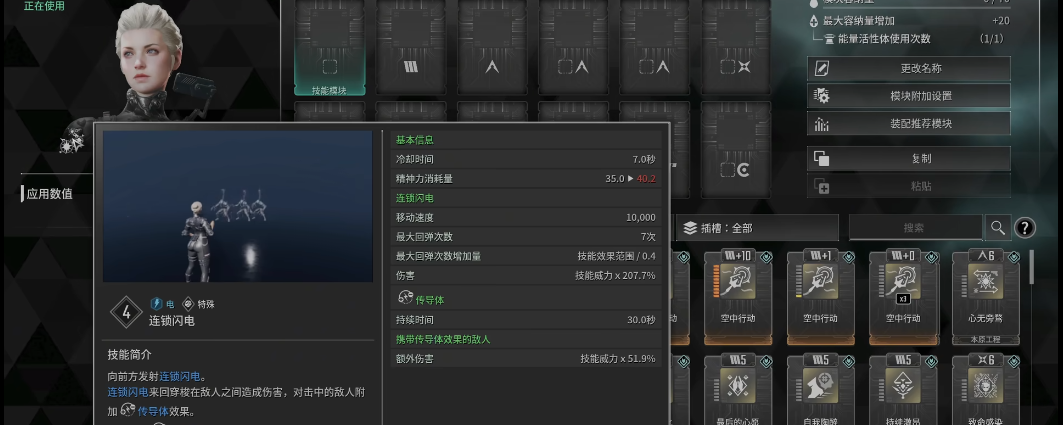The height and width of the screenshot is (425, 1063).
Task: Click the 正在使用 status label
Action: point(43,5)
